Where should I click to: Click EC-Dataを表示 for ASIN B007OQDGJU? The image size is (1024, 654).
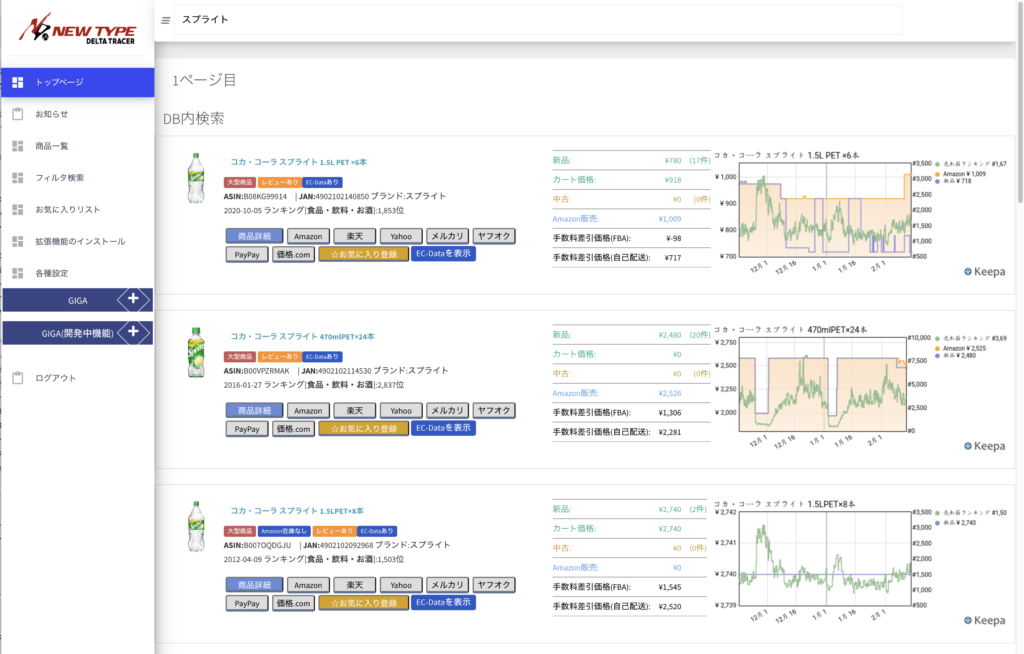pos(443,602)
